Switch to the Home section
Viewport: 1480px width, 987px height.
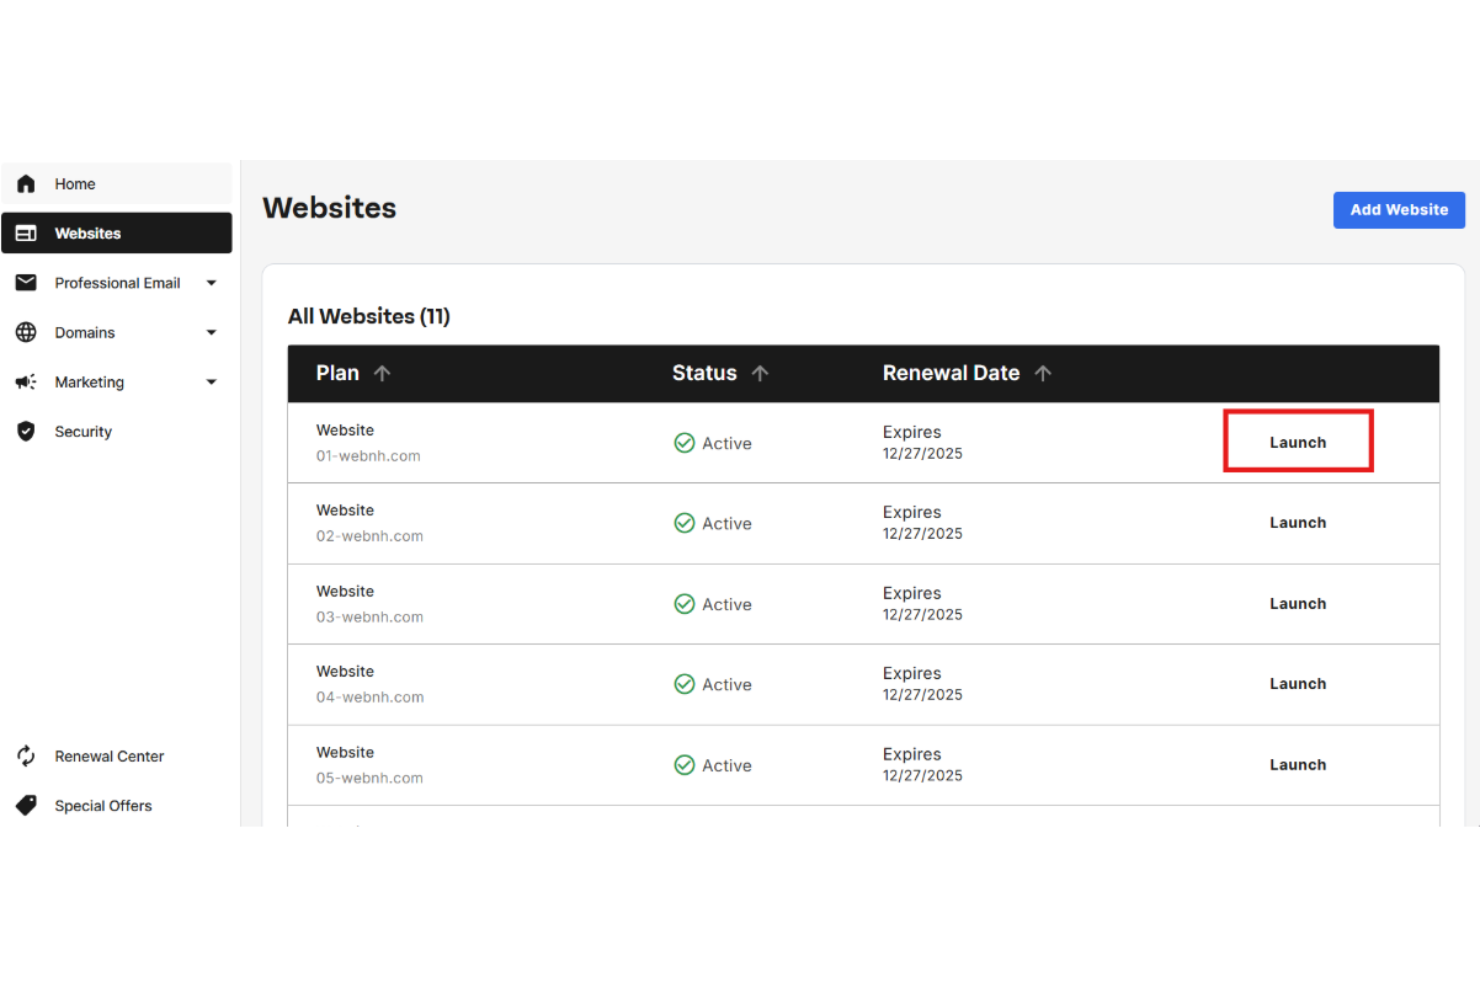pos(75,183)
